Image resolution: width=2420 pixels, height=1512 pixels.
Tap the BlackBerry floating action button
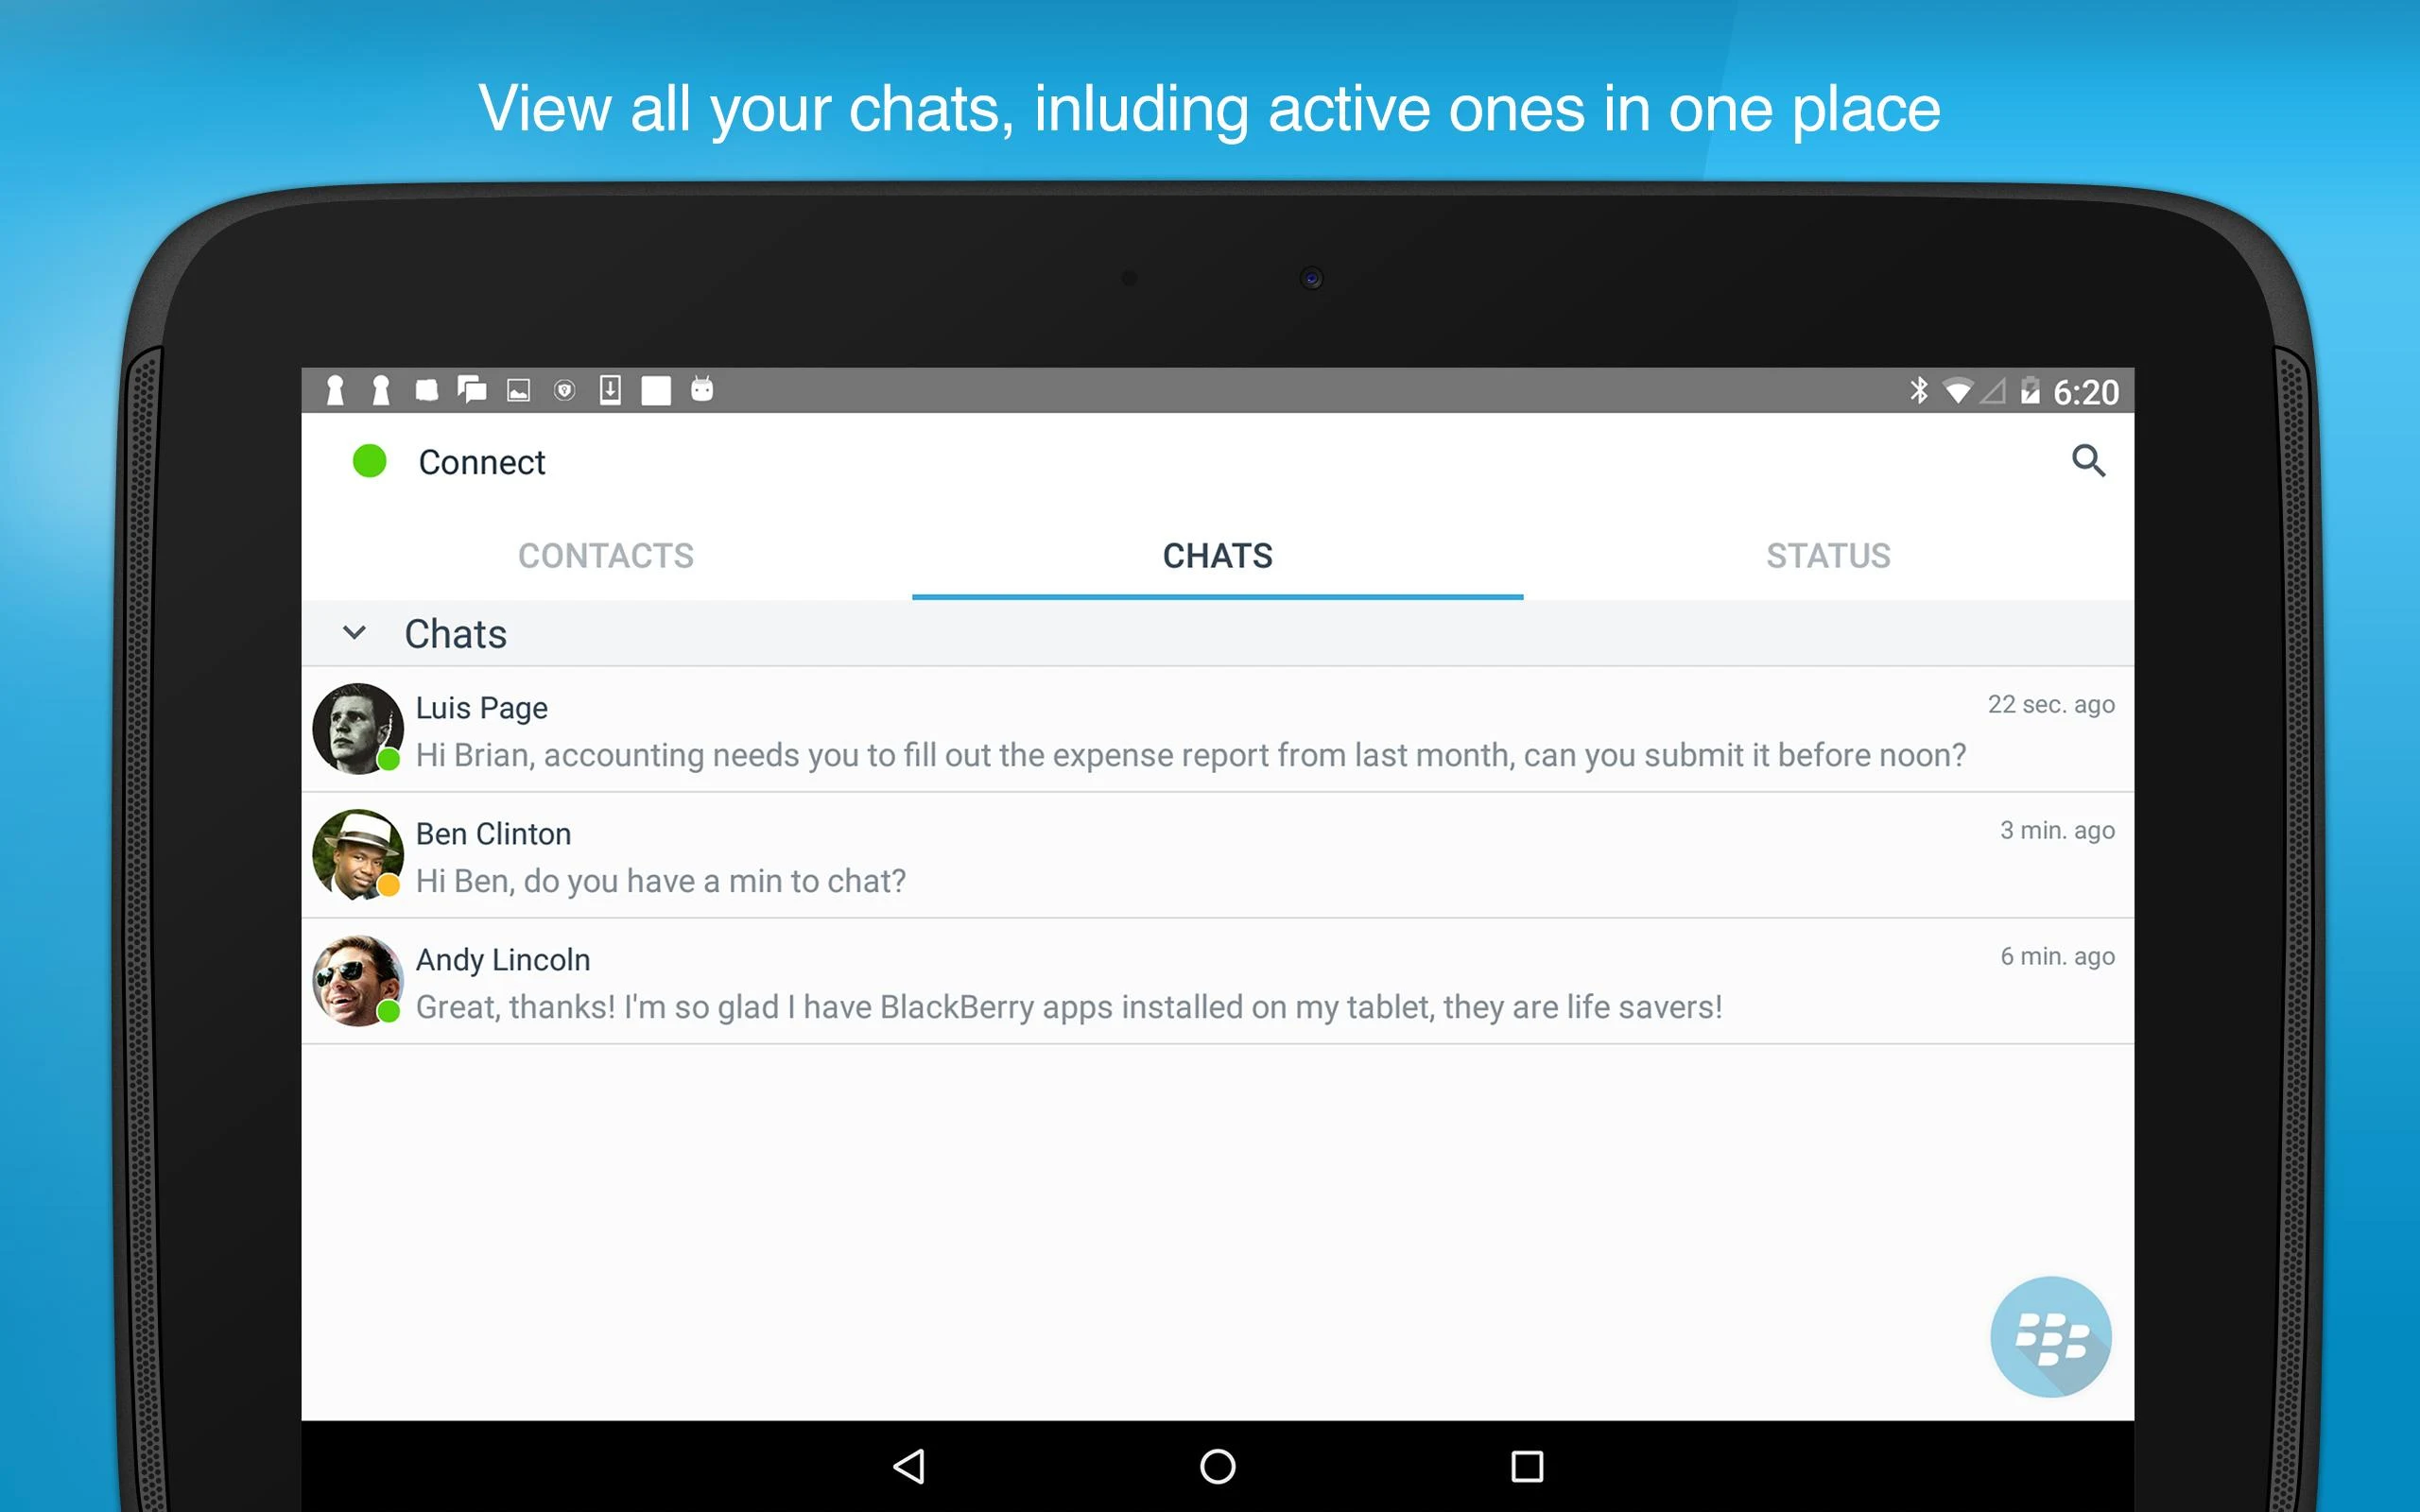[2050, 1336]
